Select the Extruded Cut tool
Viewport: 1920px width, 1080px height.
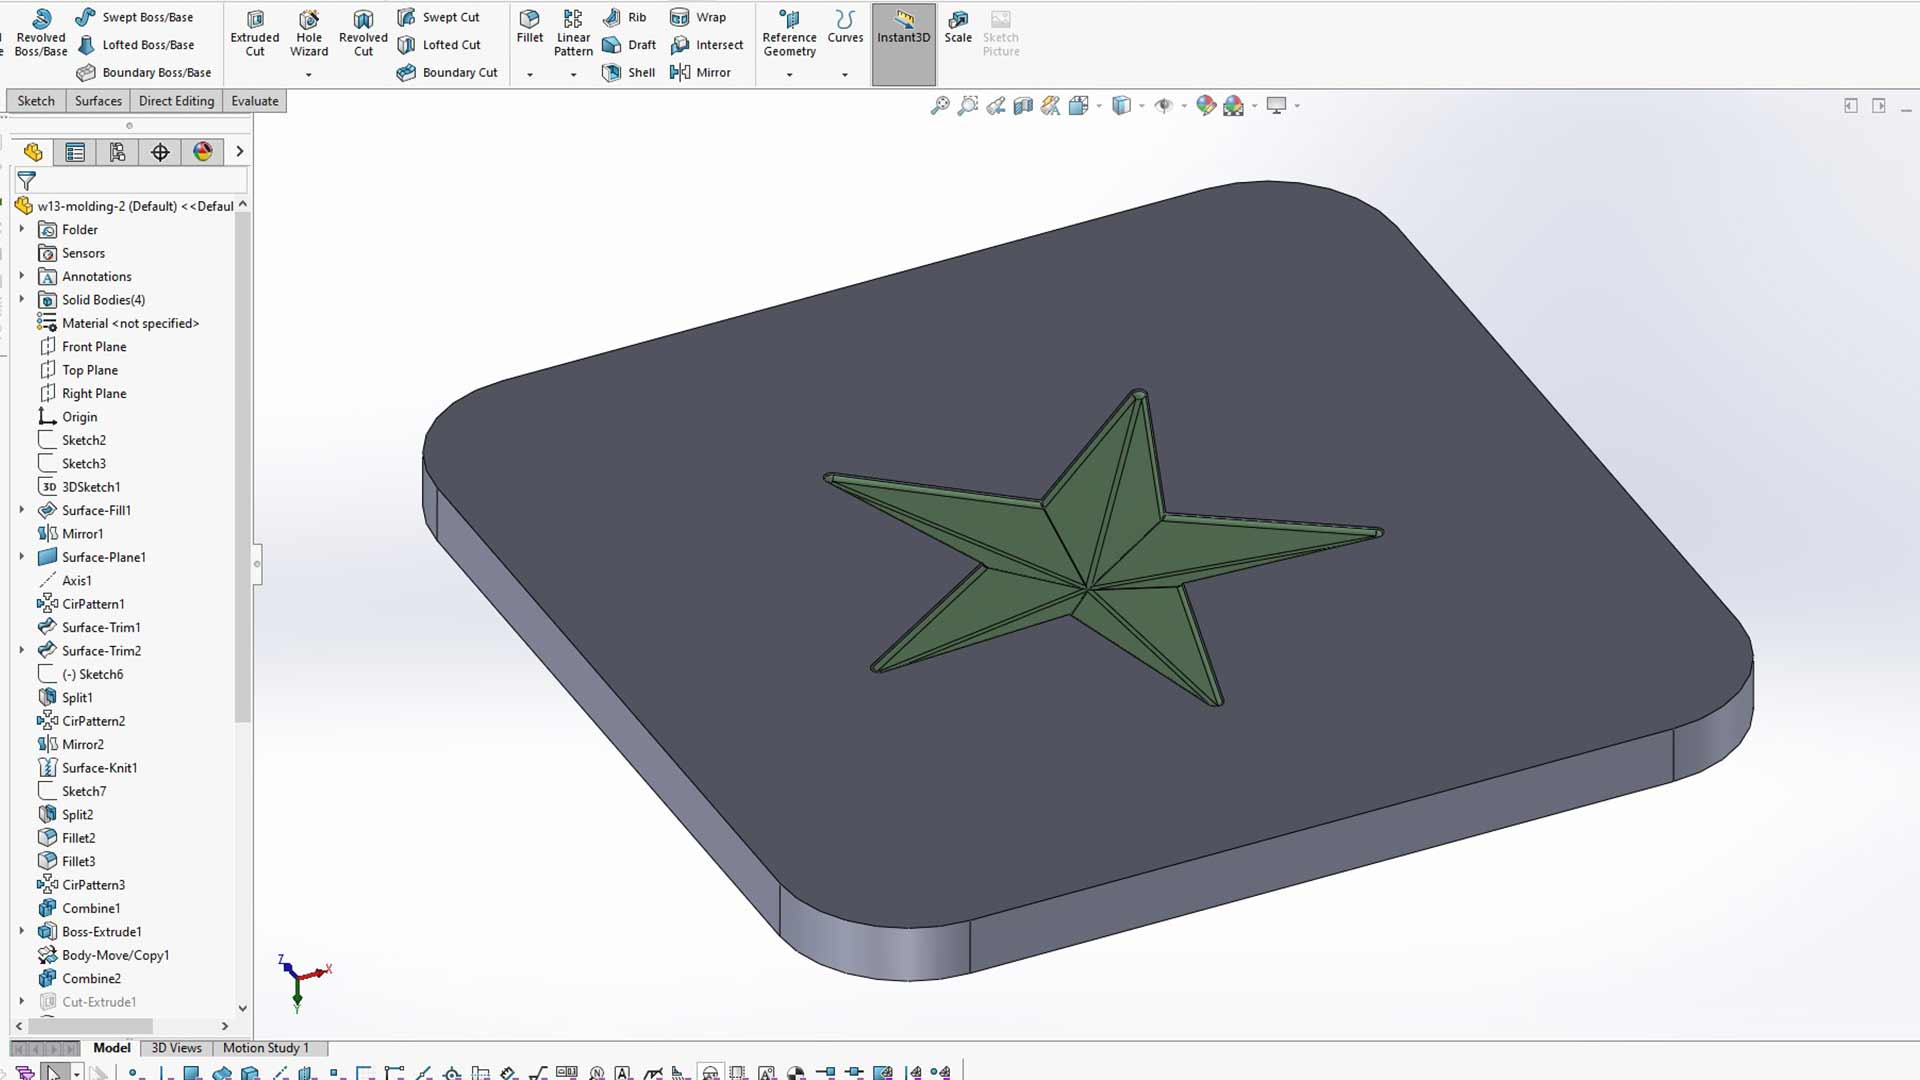255,33
